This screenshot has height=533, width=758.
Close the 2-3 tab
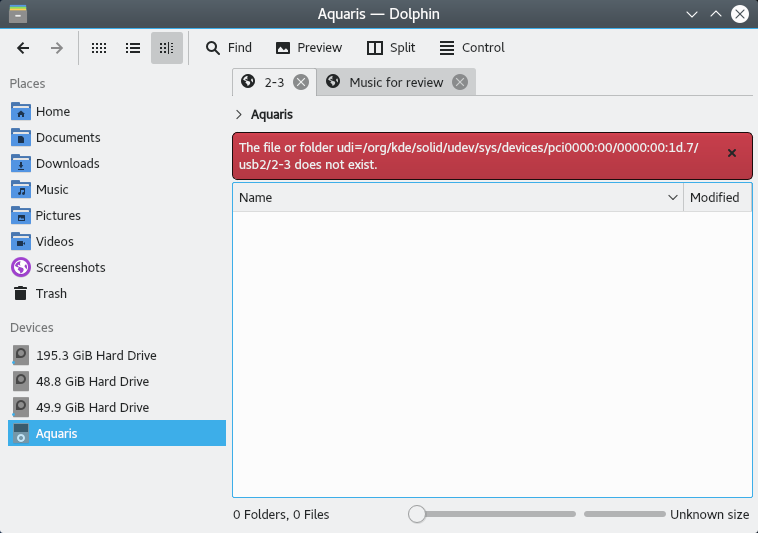tap(301, 83)
